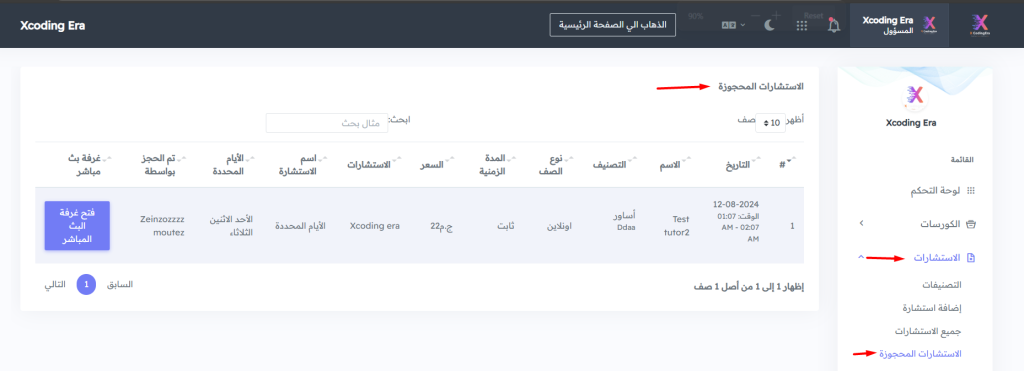1024x371 pixels.
Task: Open التصنيفات submenu item
Action: pos(942,285)
